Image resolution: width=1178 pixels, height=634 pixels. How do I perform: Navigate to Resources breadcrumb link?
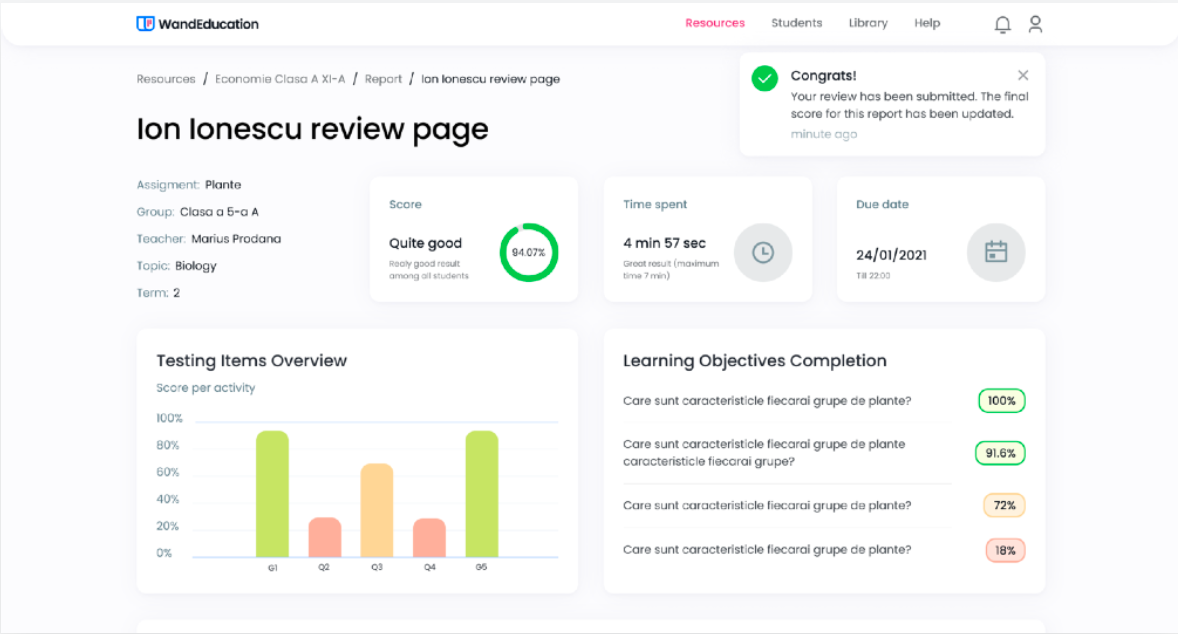coord(166,79)
